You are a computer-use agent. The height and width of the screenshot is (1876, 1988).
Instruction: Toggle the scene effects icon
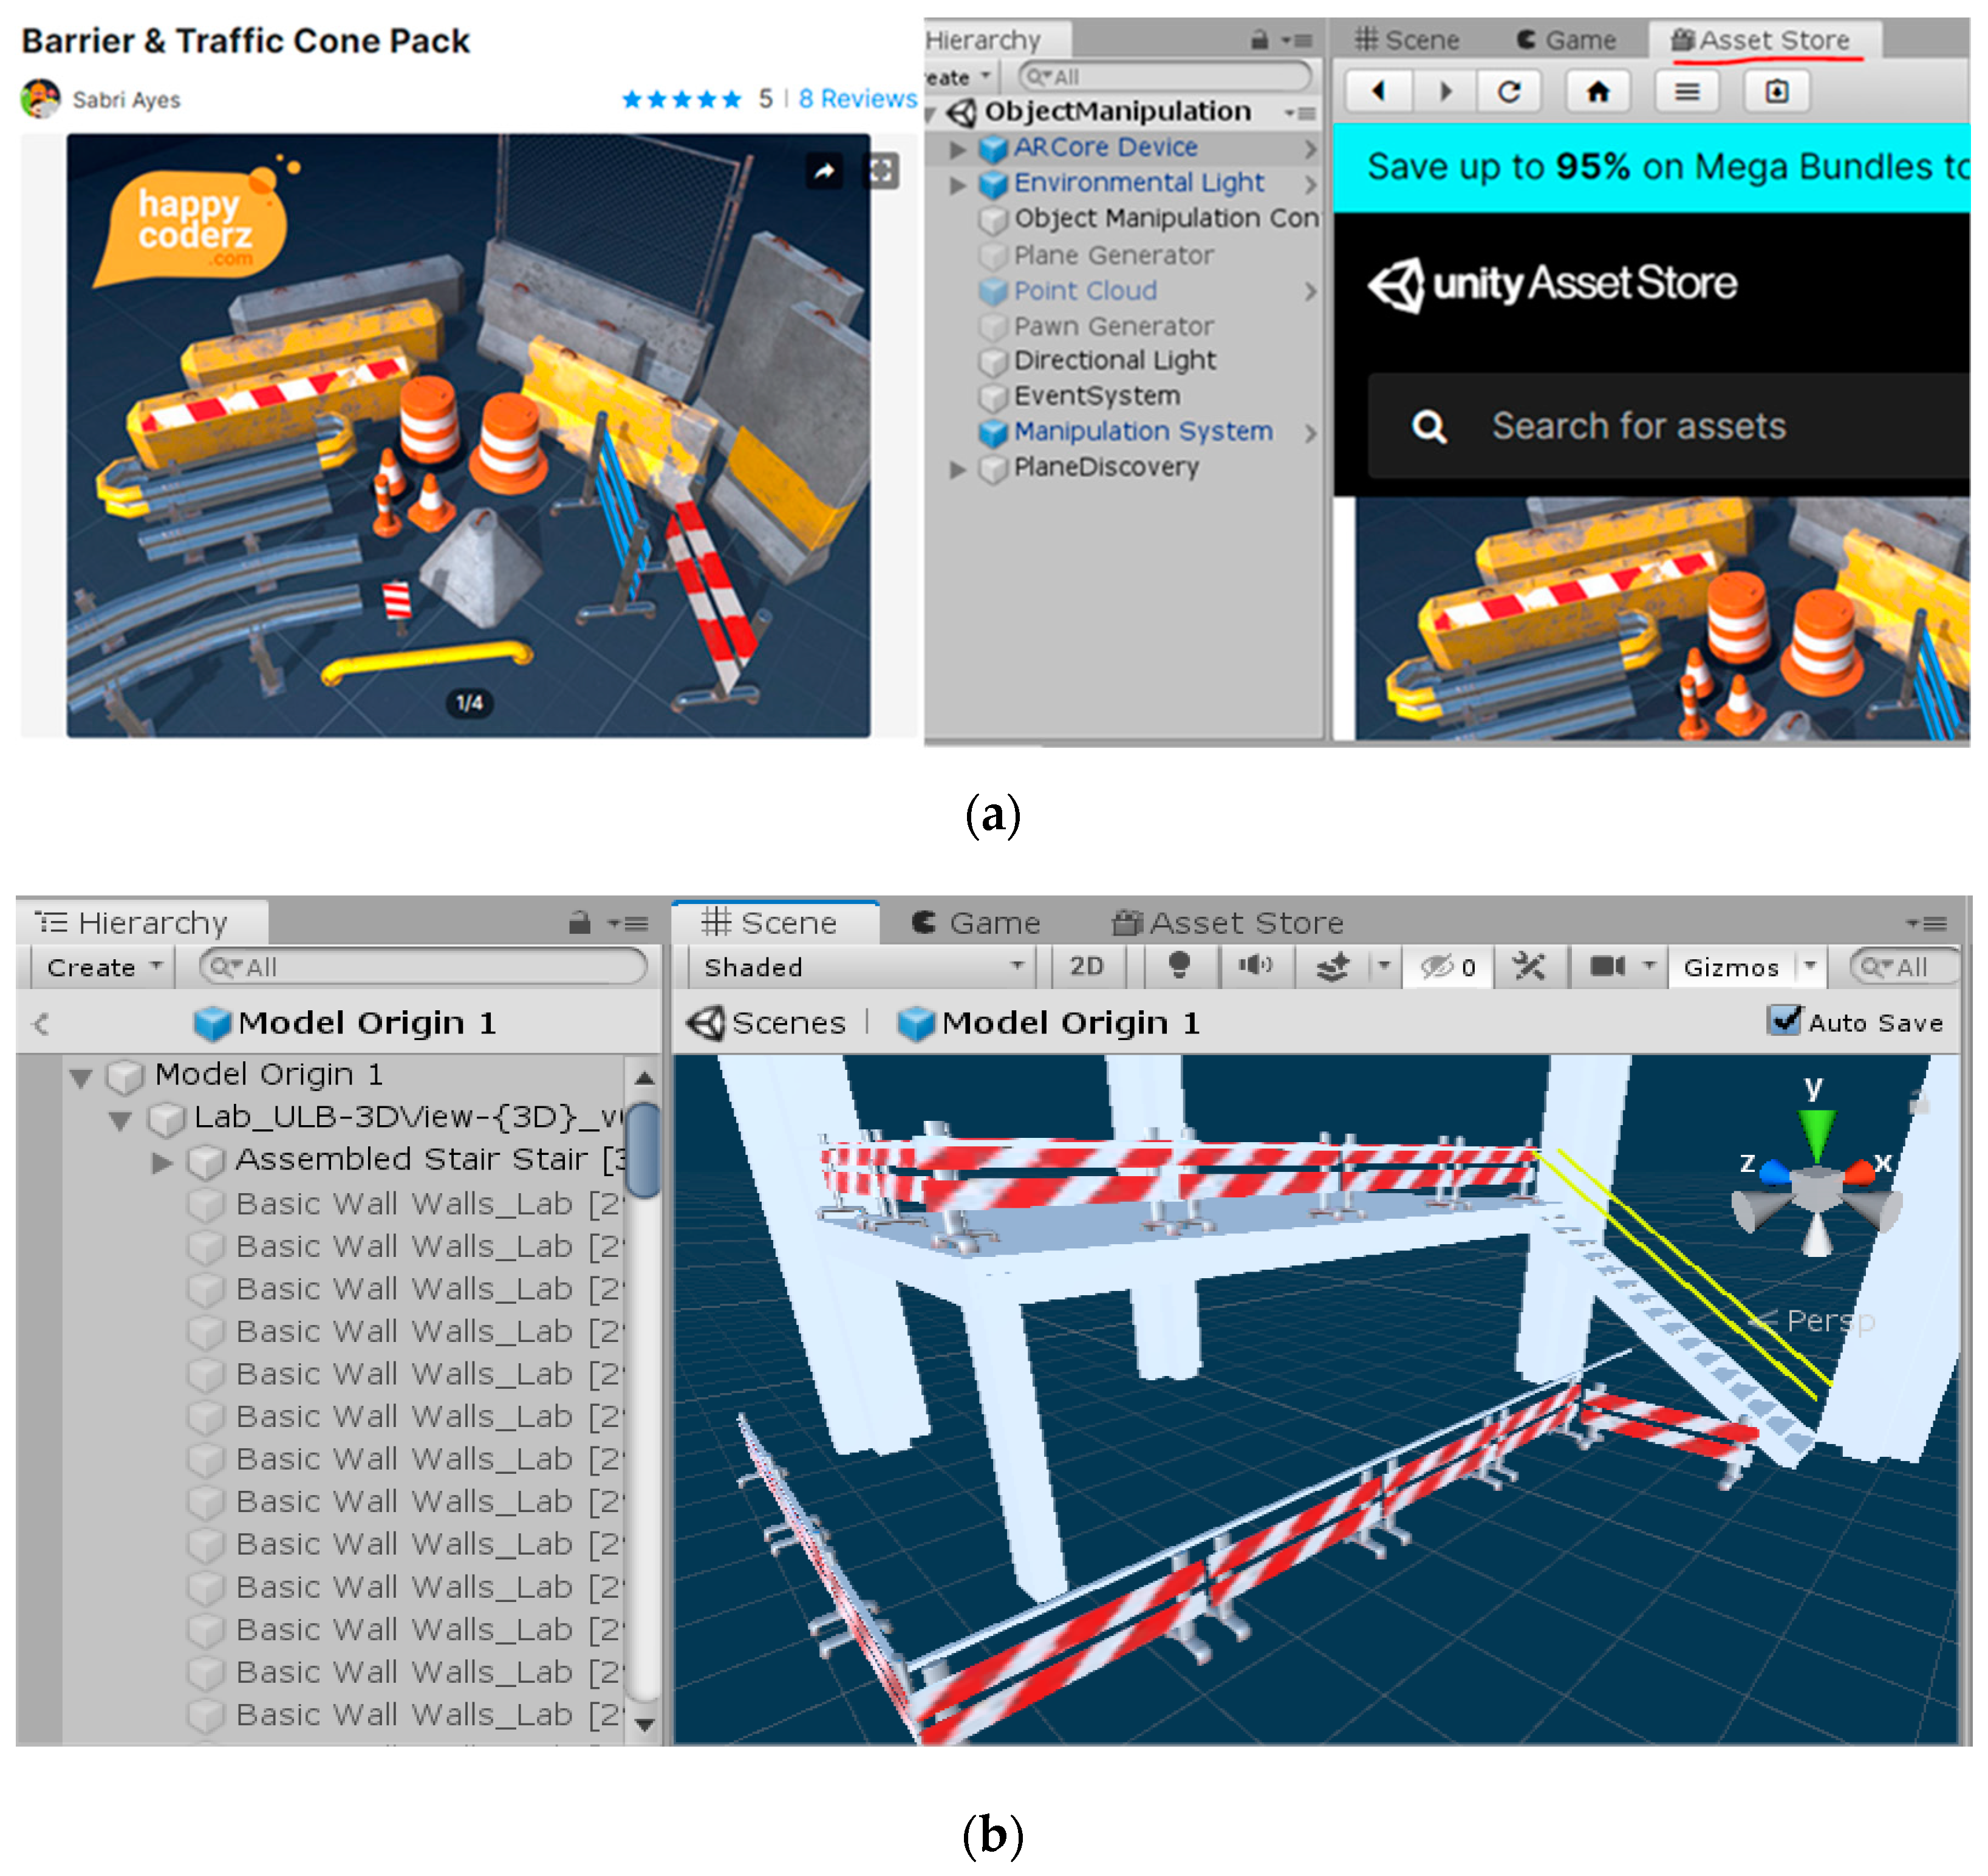(x=1333, y=967)
